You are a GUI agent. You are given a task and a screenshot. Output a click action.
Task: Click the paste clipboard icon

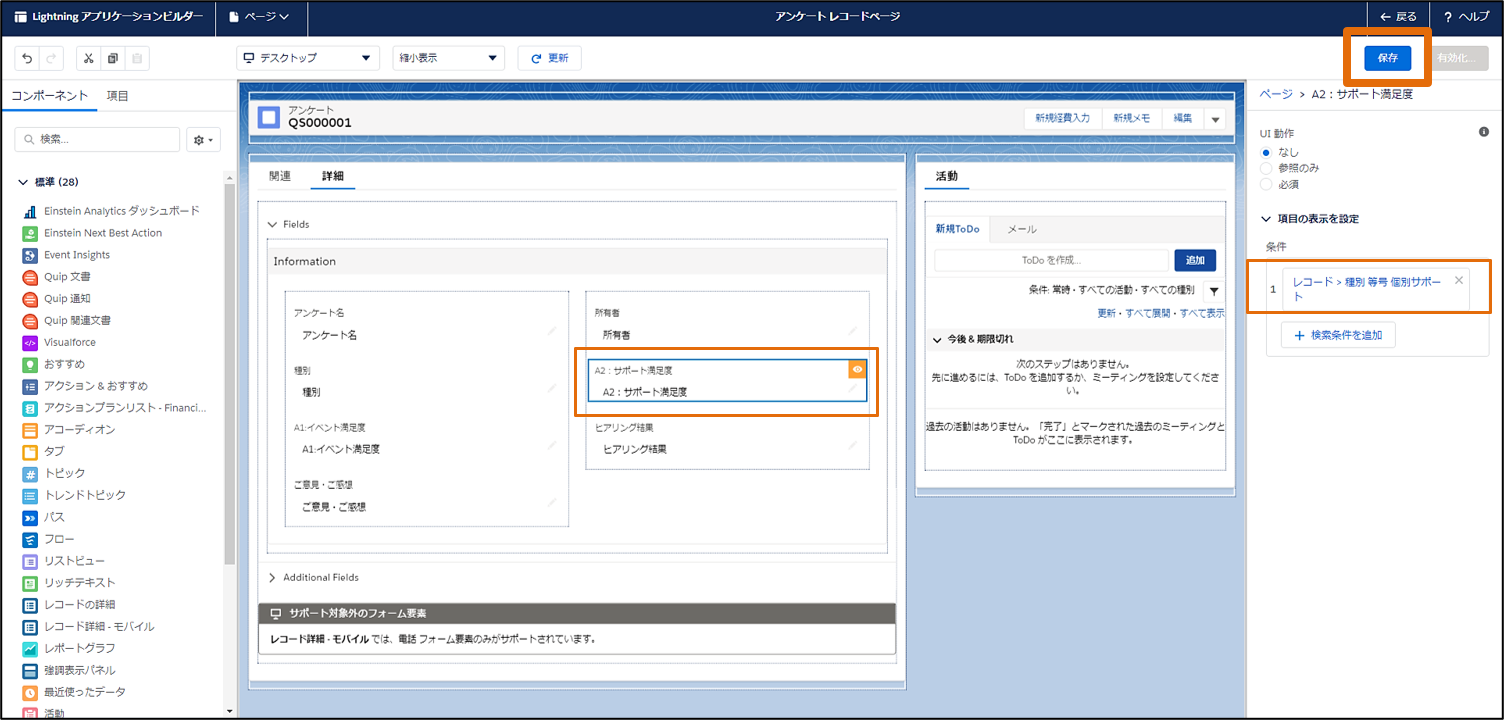(138, 58)
